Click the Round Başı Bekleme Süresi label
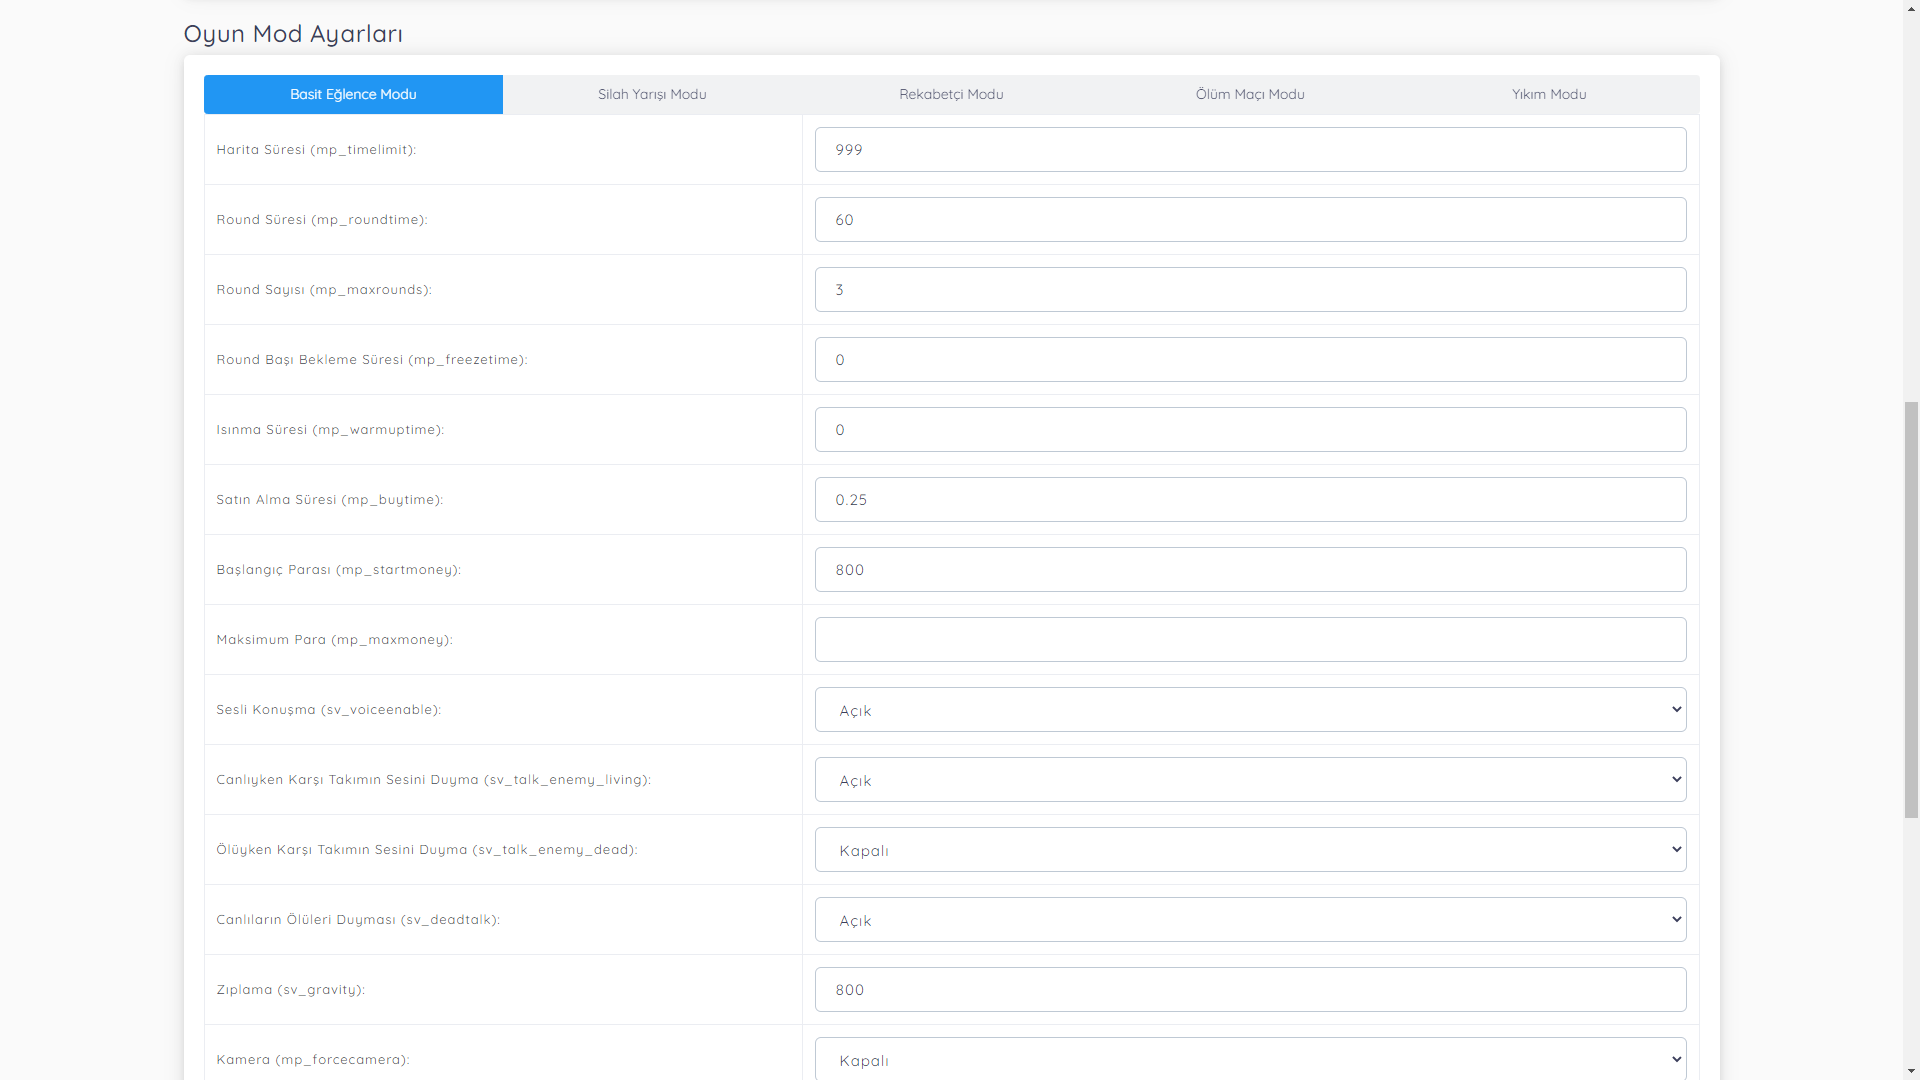 [372, 360]
